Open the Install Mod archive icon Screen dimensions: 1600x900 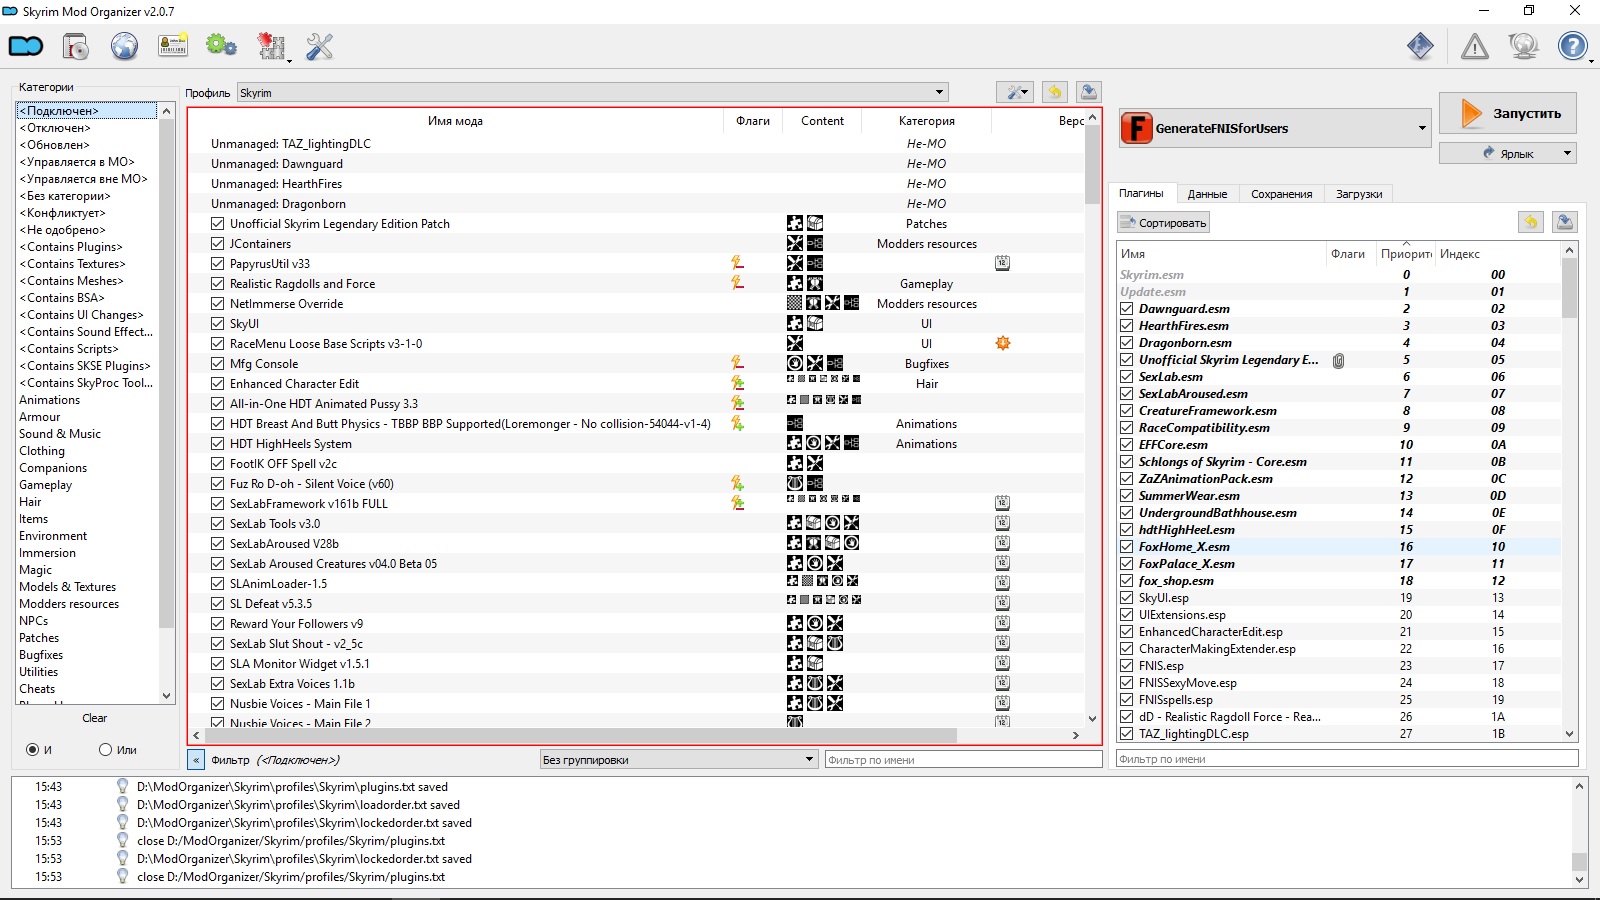pyautogui.click(x=75, y=46)
